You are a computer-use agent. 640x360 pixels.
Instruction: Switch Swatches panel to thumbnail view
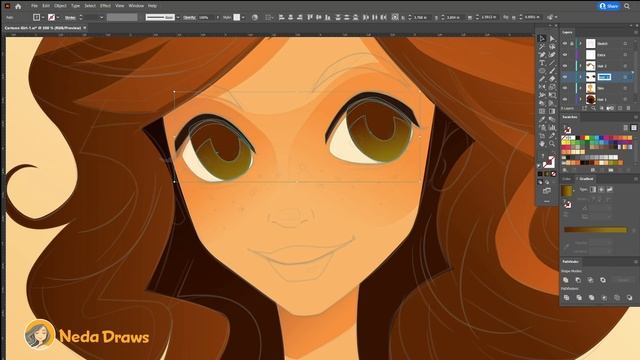634,128
